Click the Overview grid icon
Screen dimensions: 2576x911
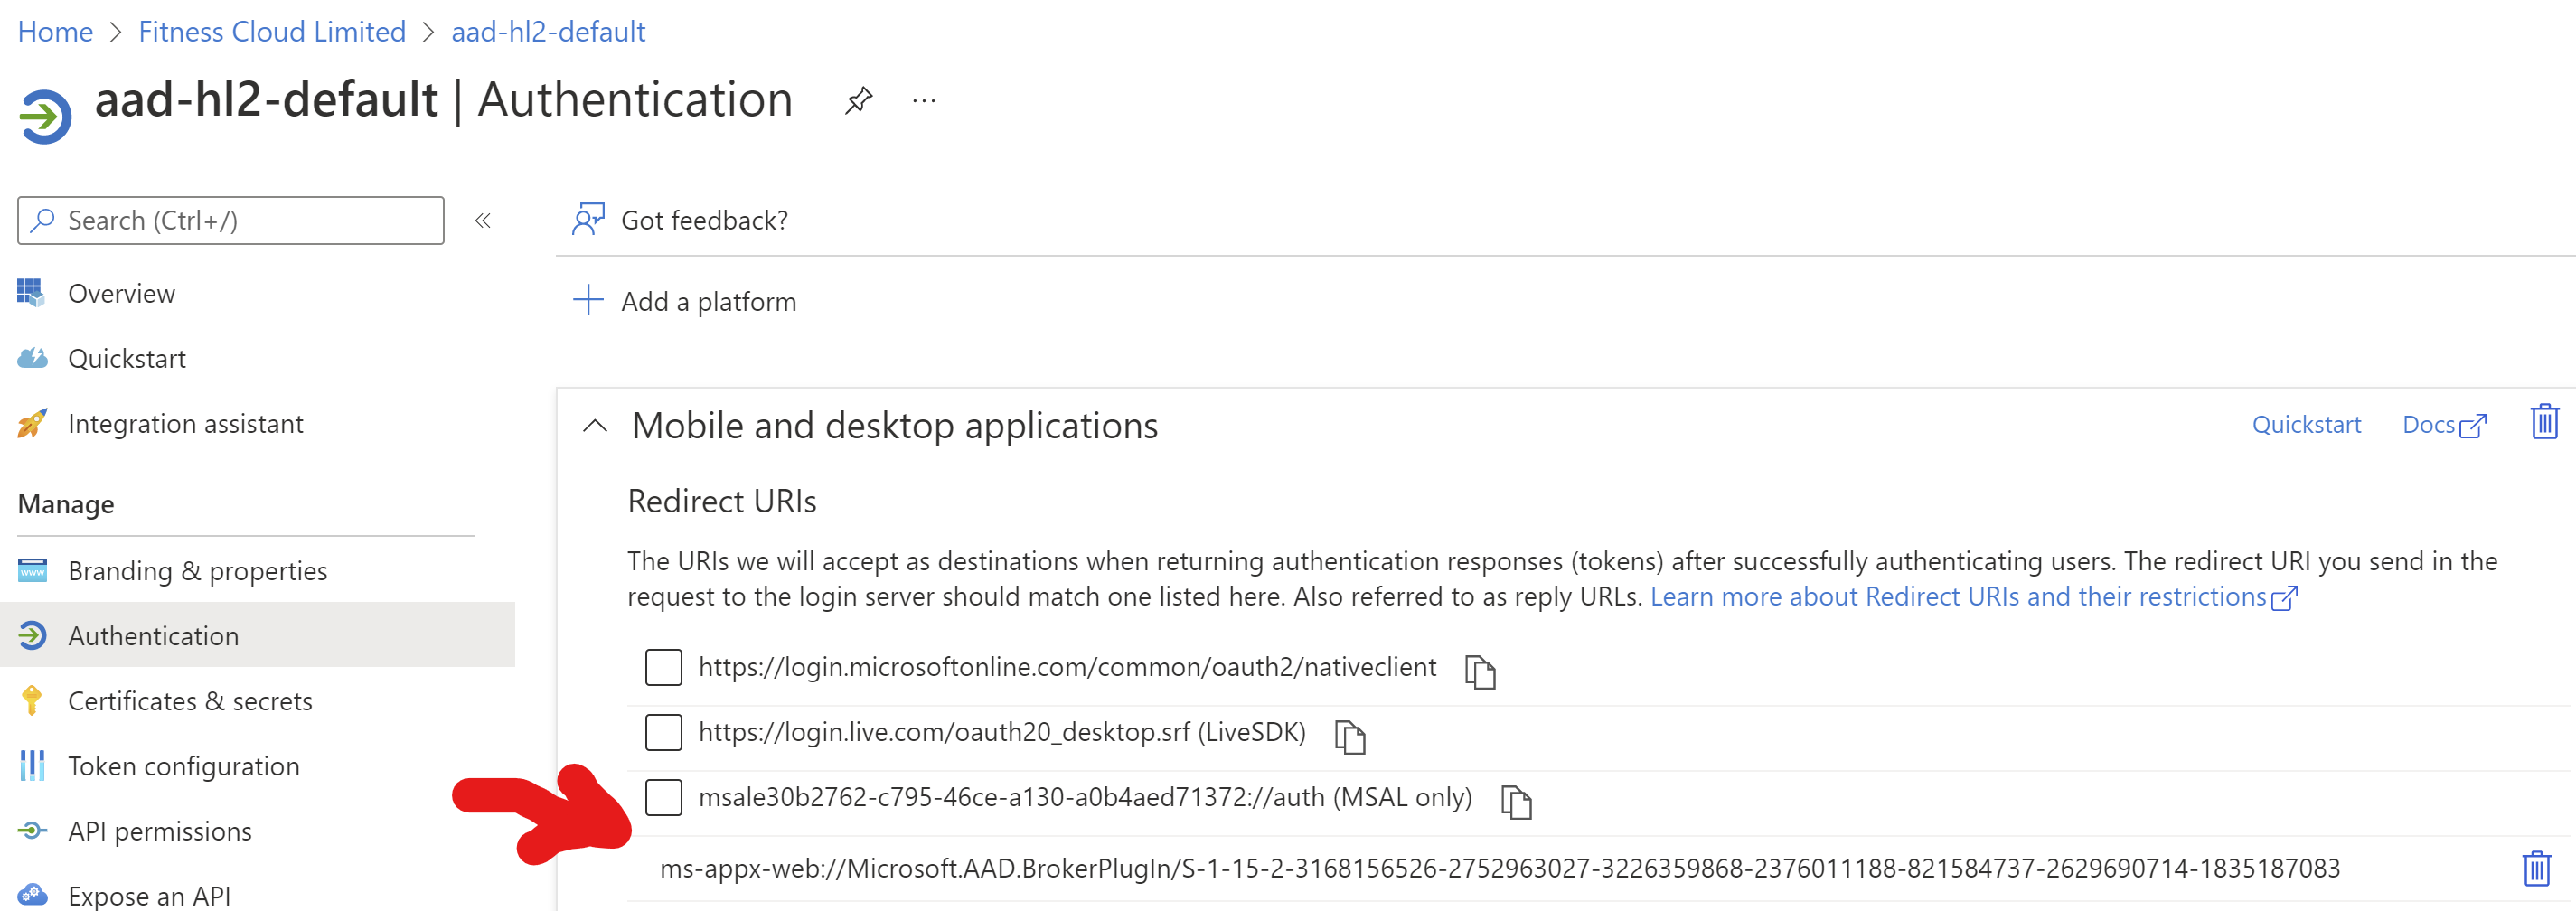click(31, 293)
